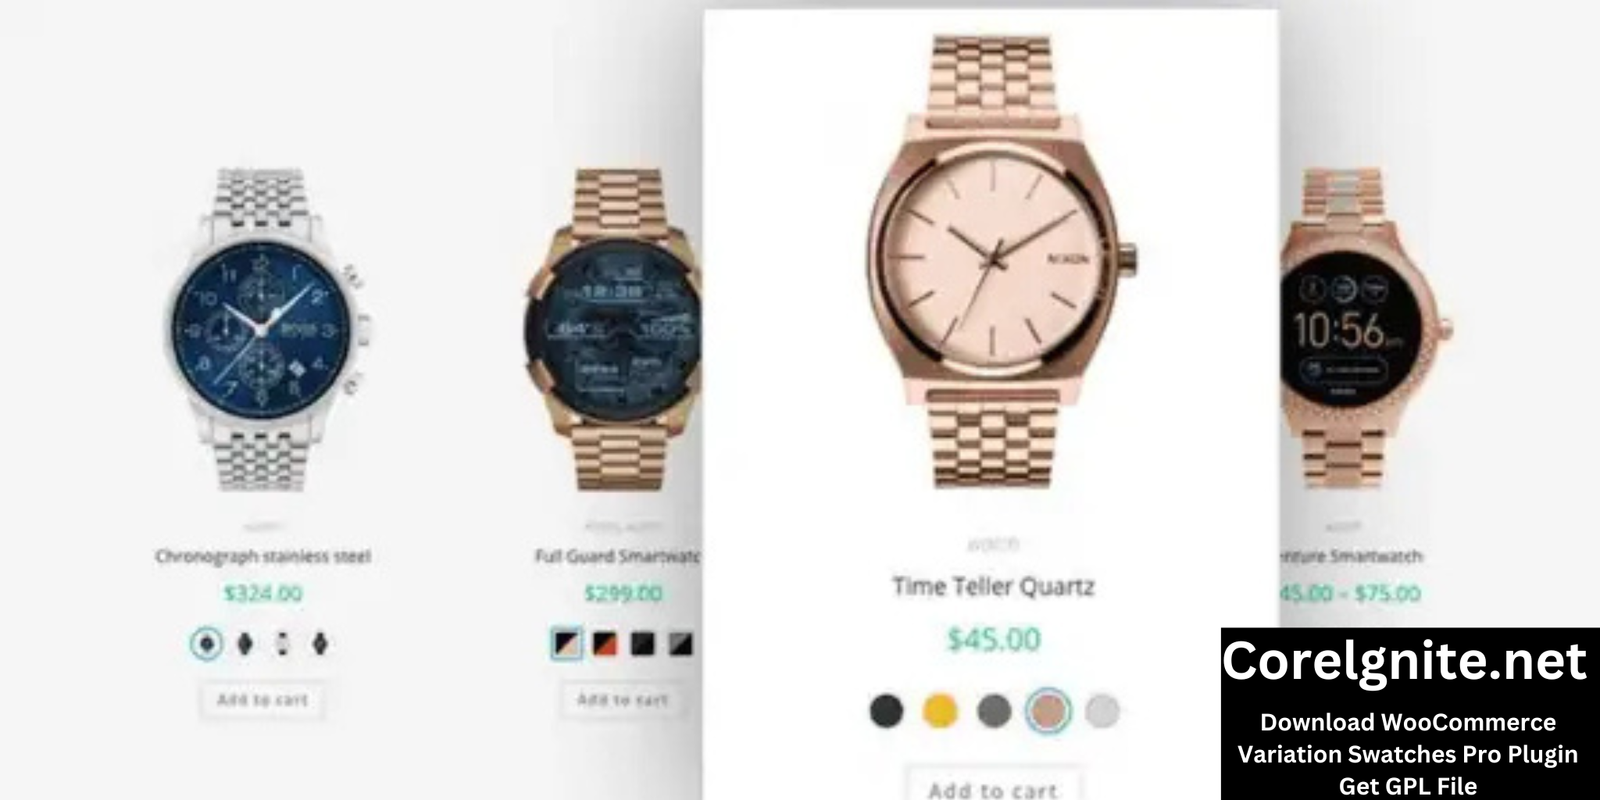Image resolution: width=1600 pixels, height=800 pixels.
Task: Choose the light silver swatch for Time Teller Quartz
Action: coord(1102,711)
